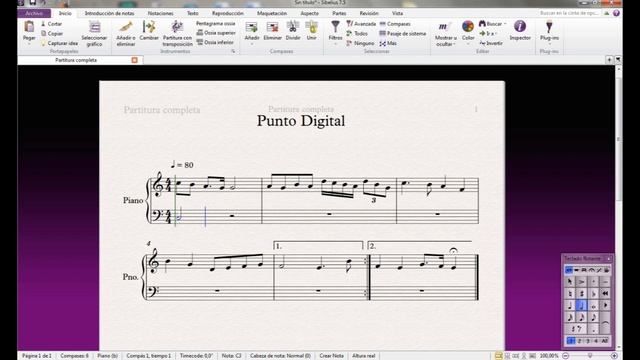Open the Buscar binoculars dropdown

pyautogui.click(x=492, y=24)
